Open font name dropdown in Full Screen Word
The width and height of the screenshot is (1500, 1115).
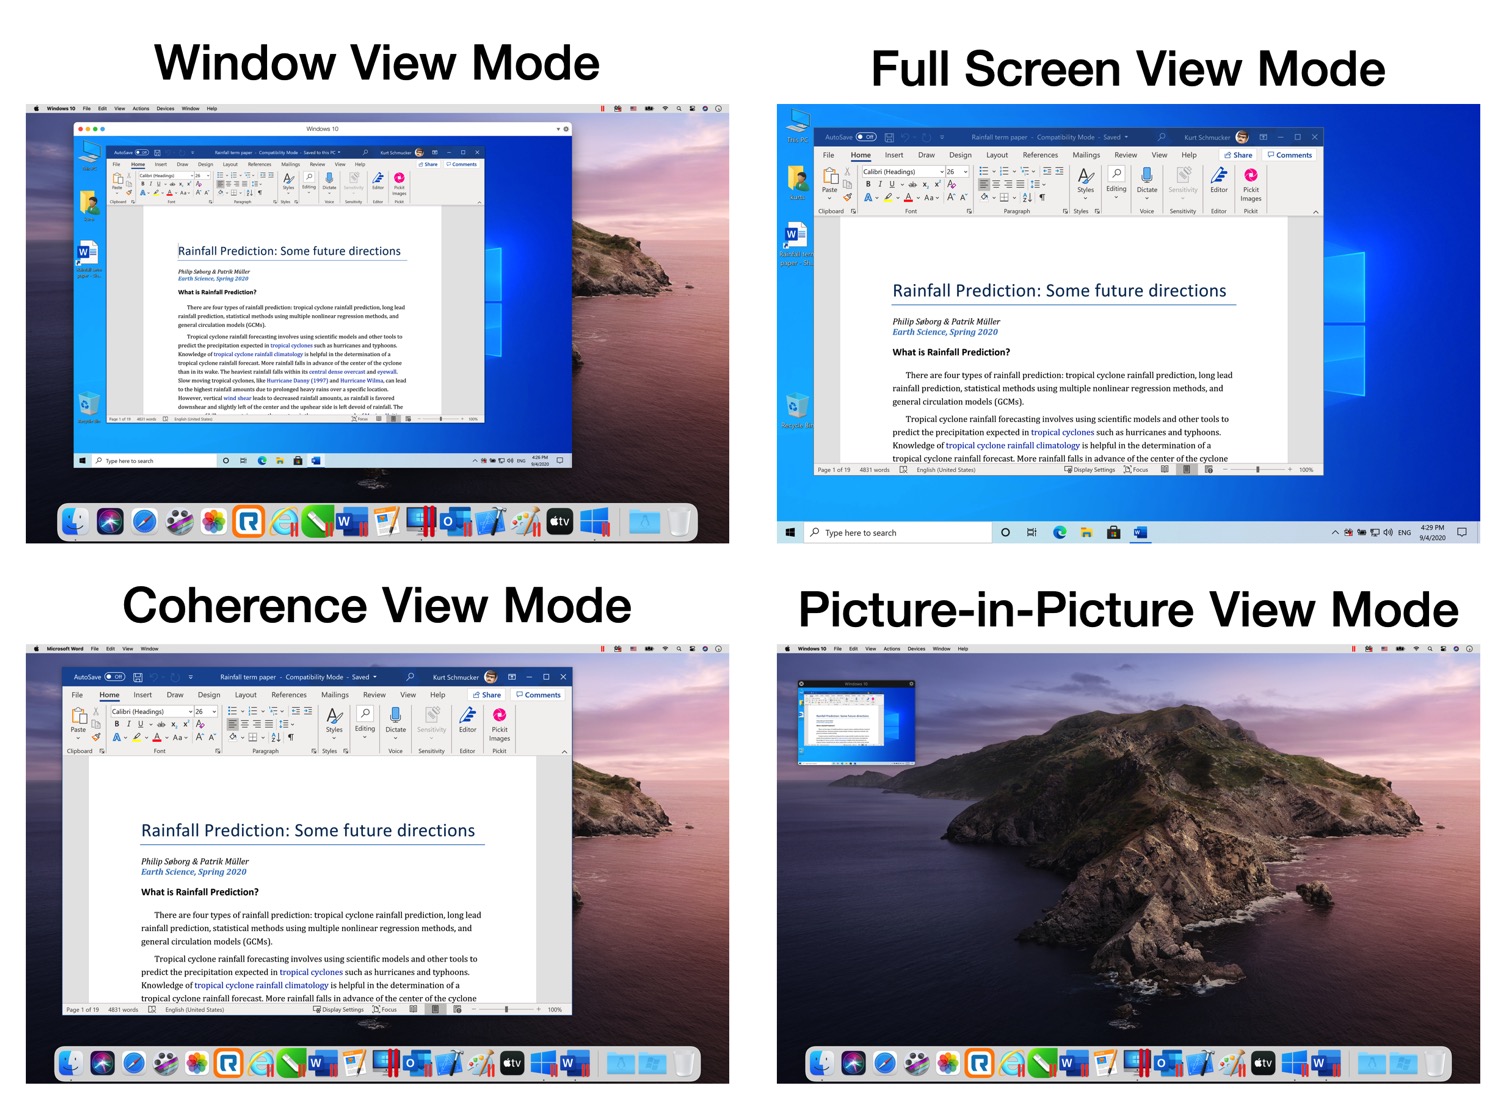(941, 172)
